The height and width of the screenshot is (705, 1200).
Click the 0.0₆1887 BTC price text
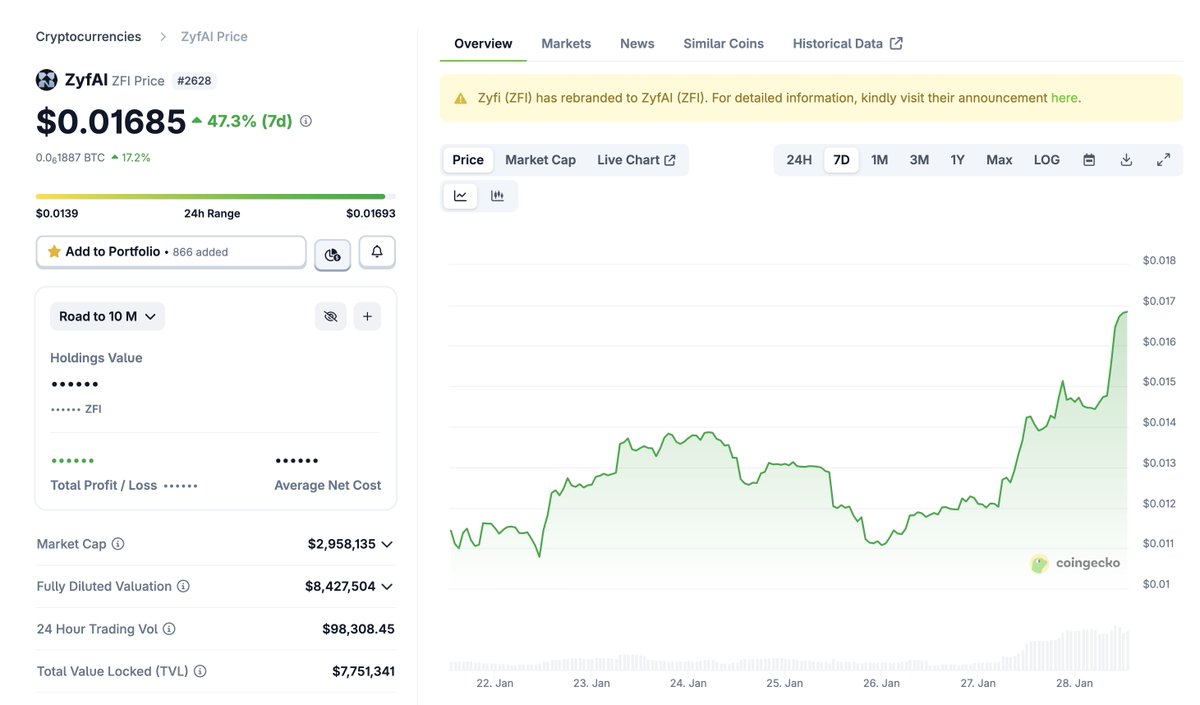70,157
